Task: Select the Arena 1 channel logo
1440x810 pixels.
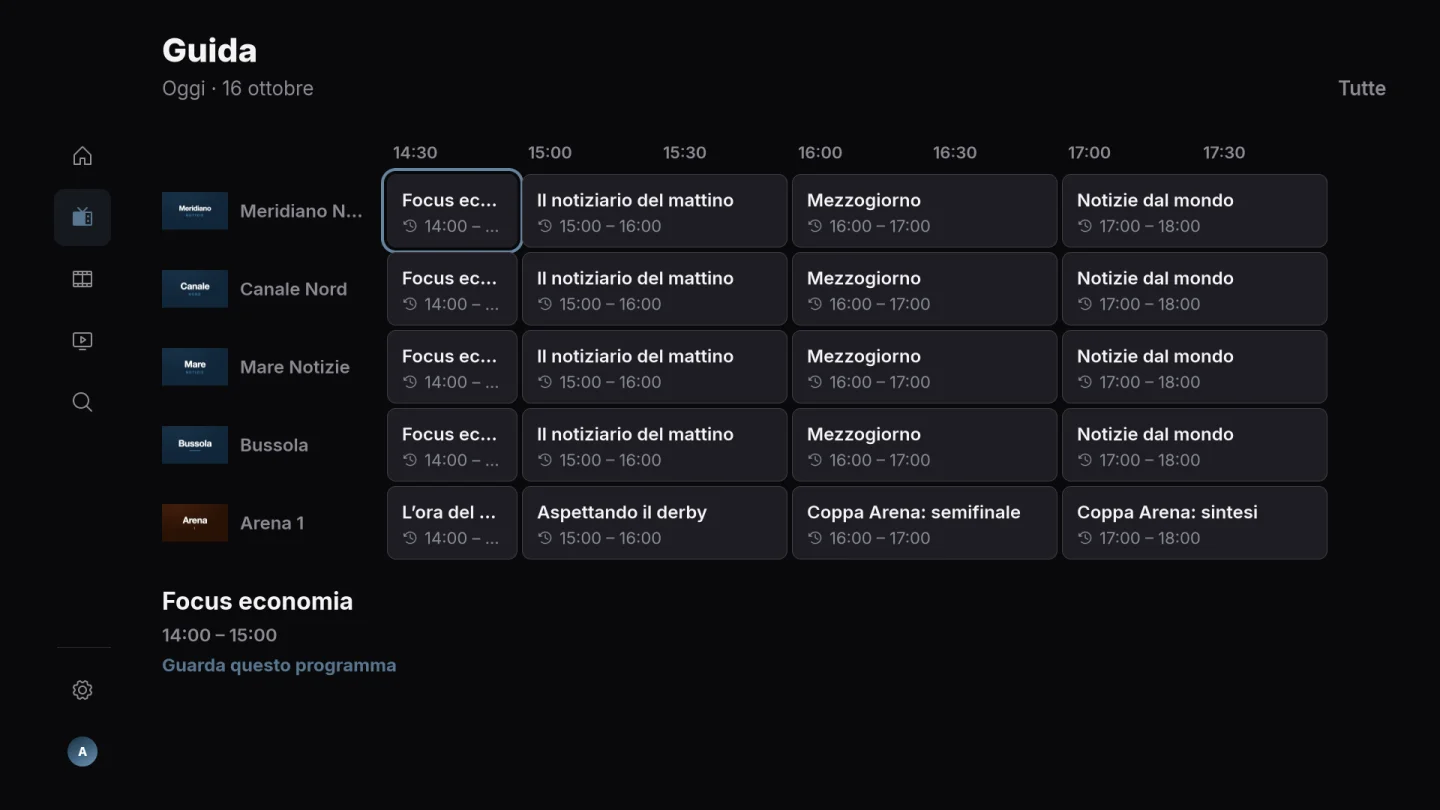Action: [195, 523]
